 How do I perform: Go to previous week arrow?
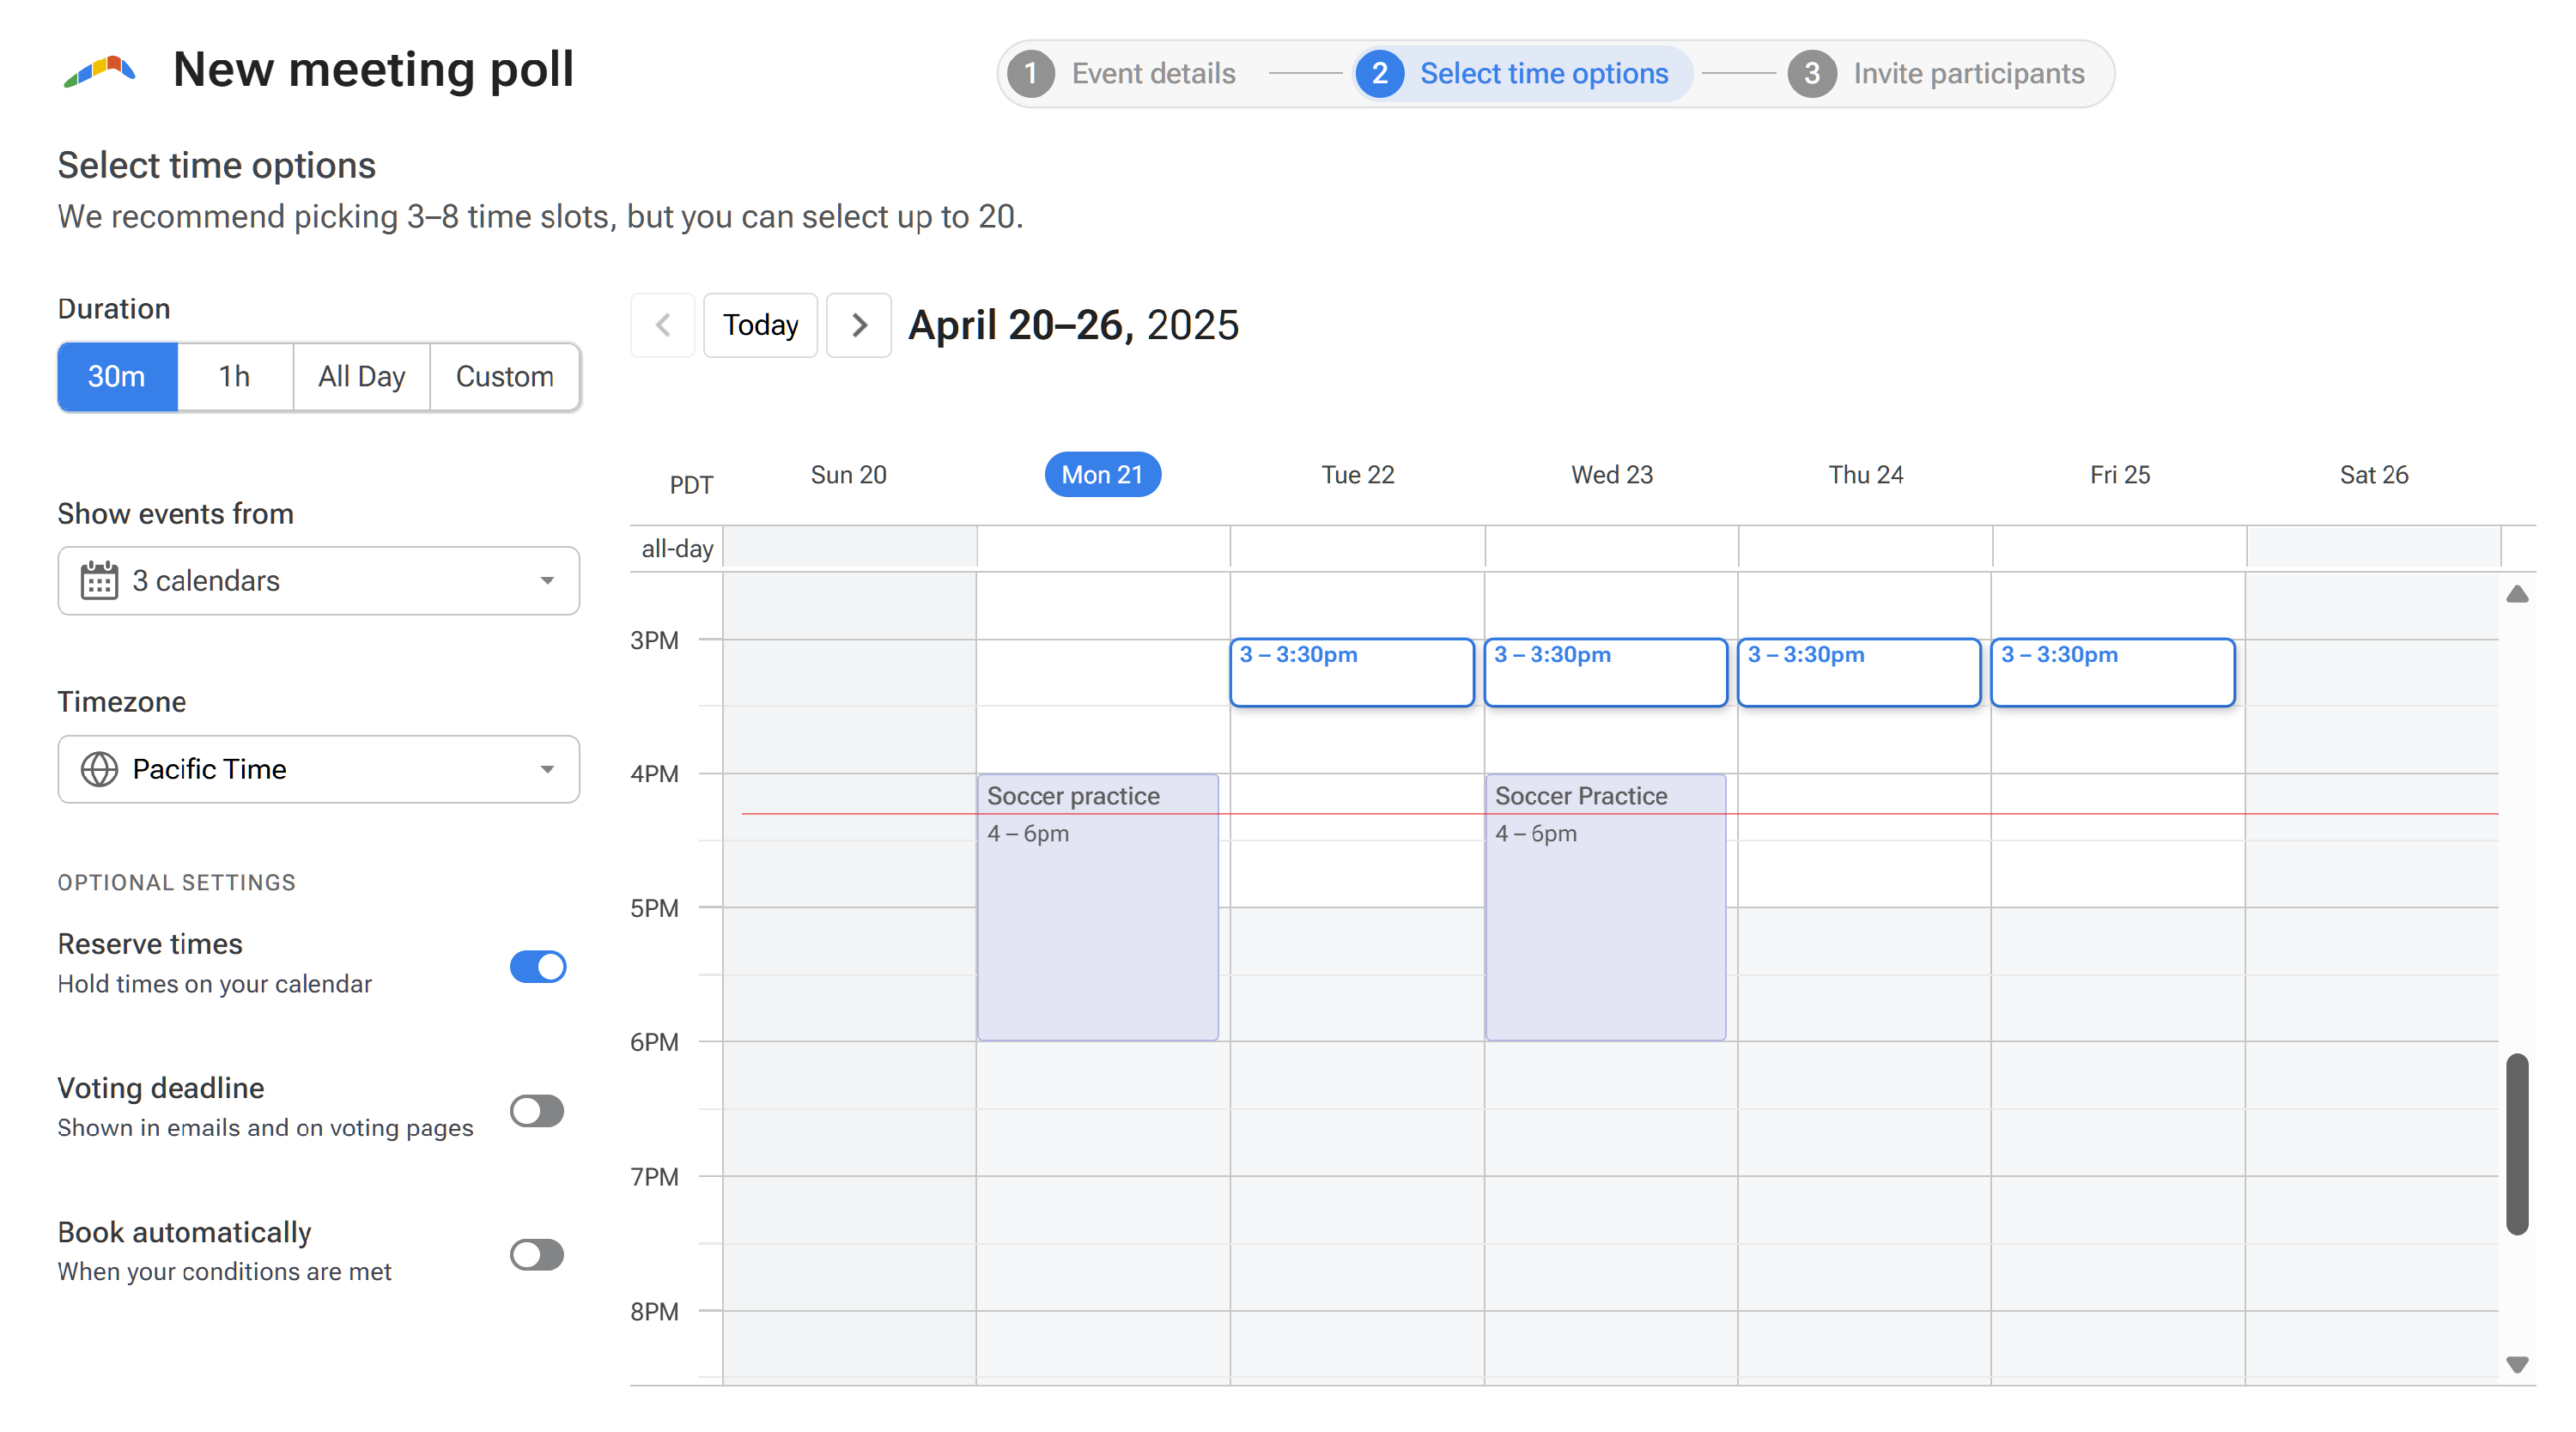click(x=662, y=325)
